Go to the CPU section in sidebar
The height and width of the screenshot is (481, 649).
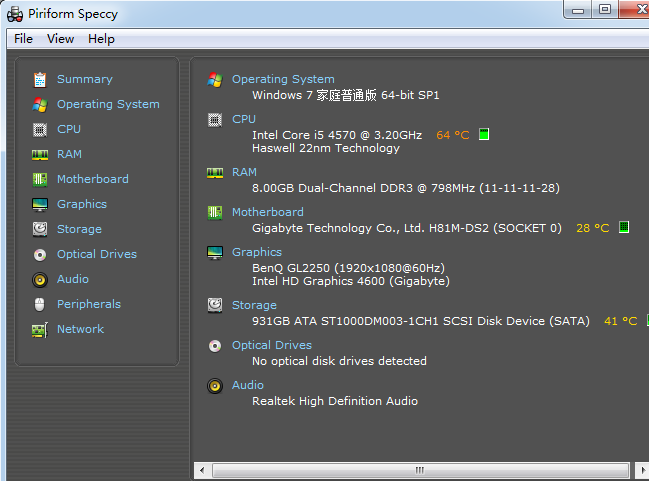[69, 129]
